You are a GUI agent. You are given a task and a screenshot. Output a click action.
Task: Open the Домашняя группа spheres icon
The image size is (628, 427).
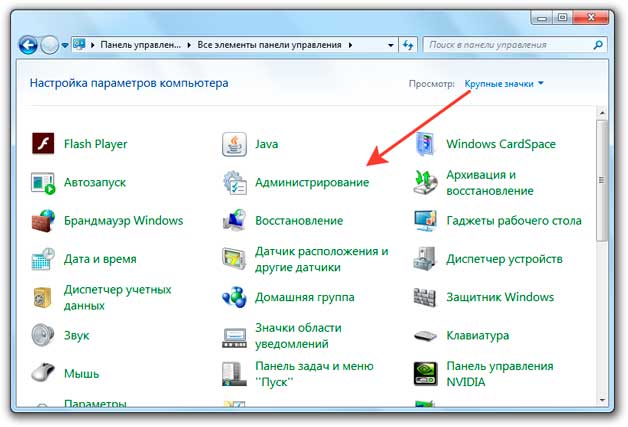[x=234, y=297]
